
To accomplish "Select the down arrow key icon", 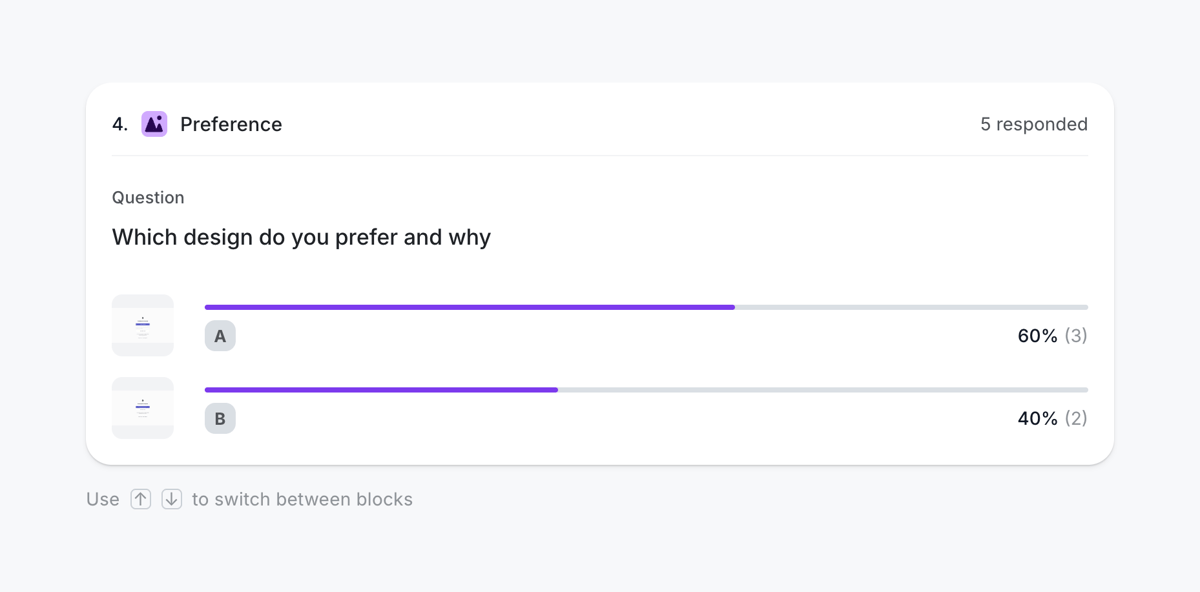I will [171, 498].
